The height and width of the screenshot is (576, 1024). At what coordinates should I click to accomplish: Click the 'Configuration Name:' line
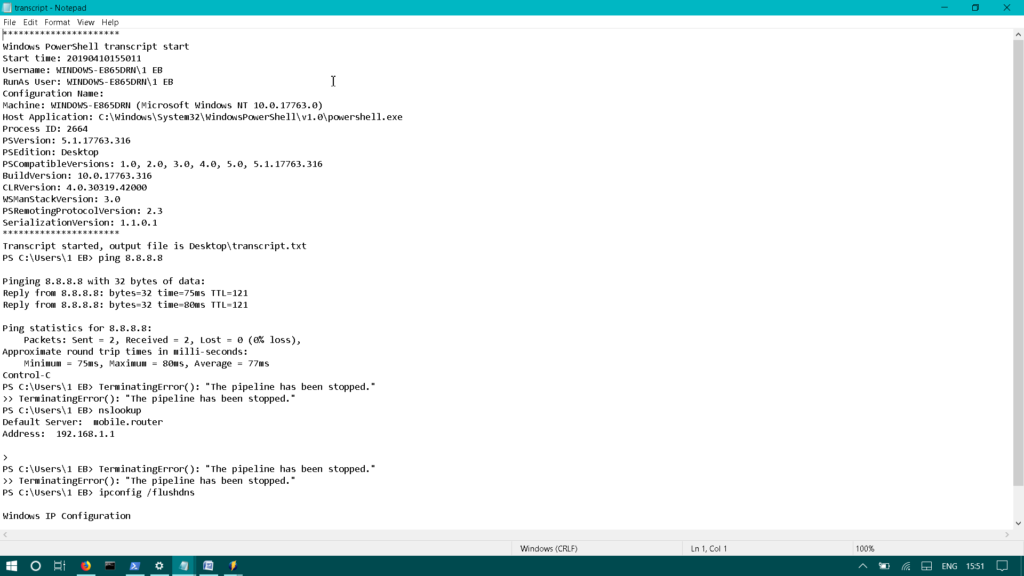point(53,93)
